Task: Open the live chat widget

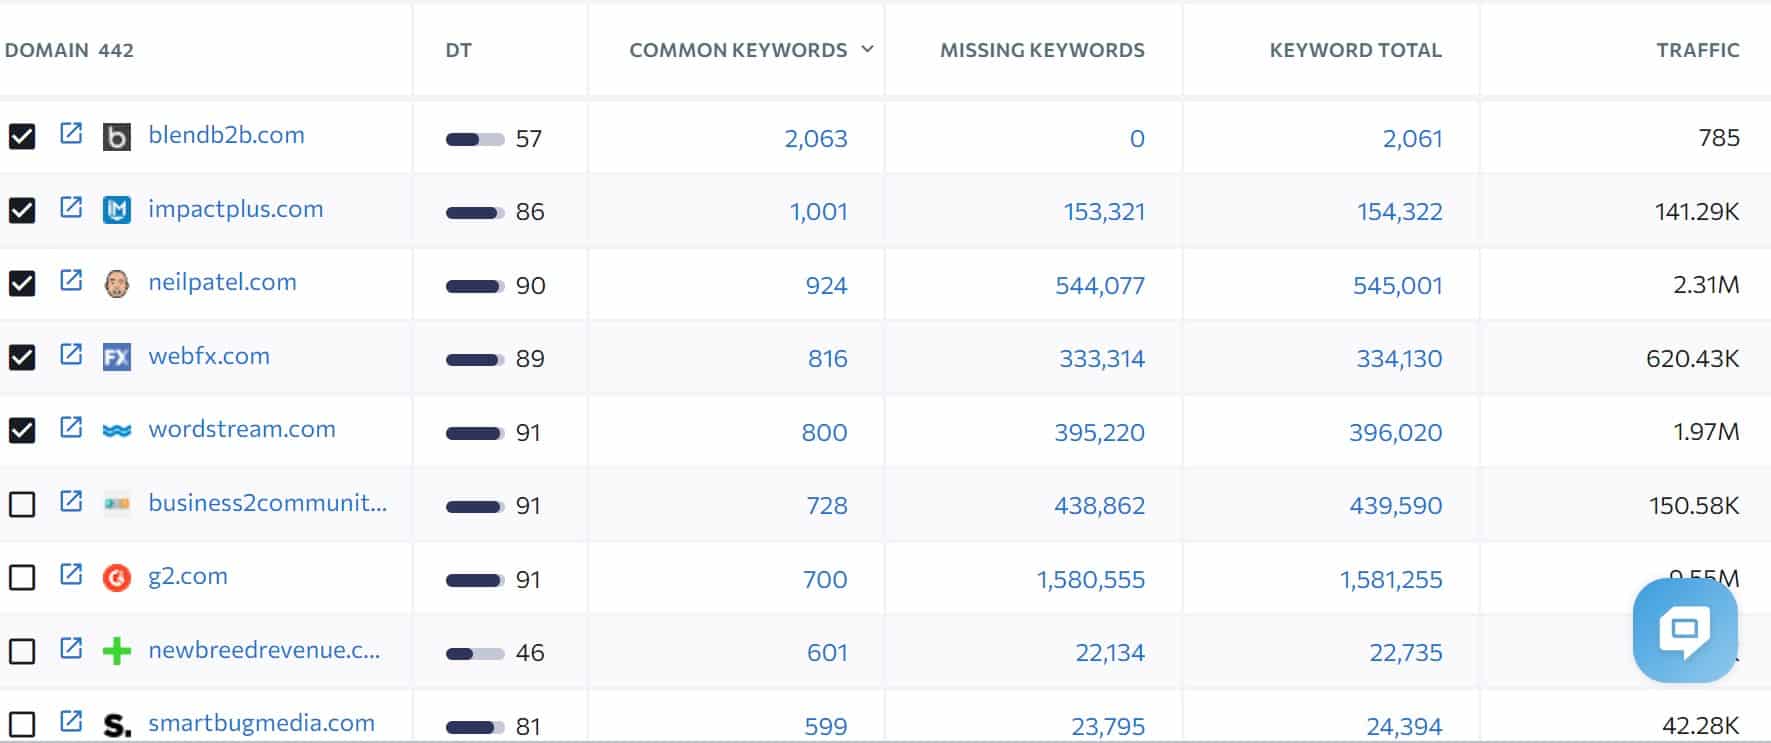Action: pyautogui.click(x=1685, y=630)
